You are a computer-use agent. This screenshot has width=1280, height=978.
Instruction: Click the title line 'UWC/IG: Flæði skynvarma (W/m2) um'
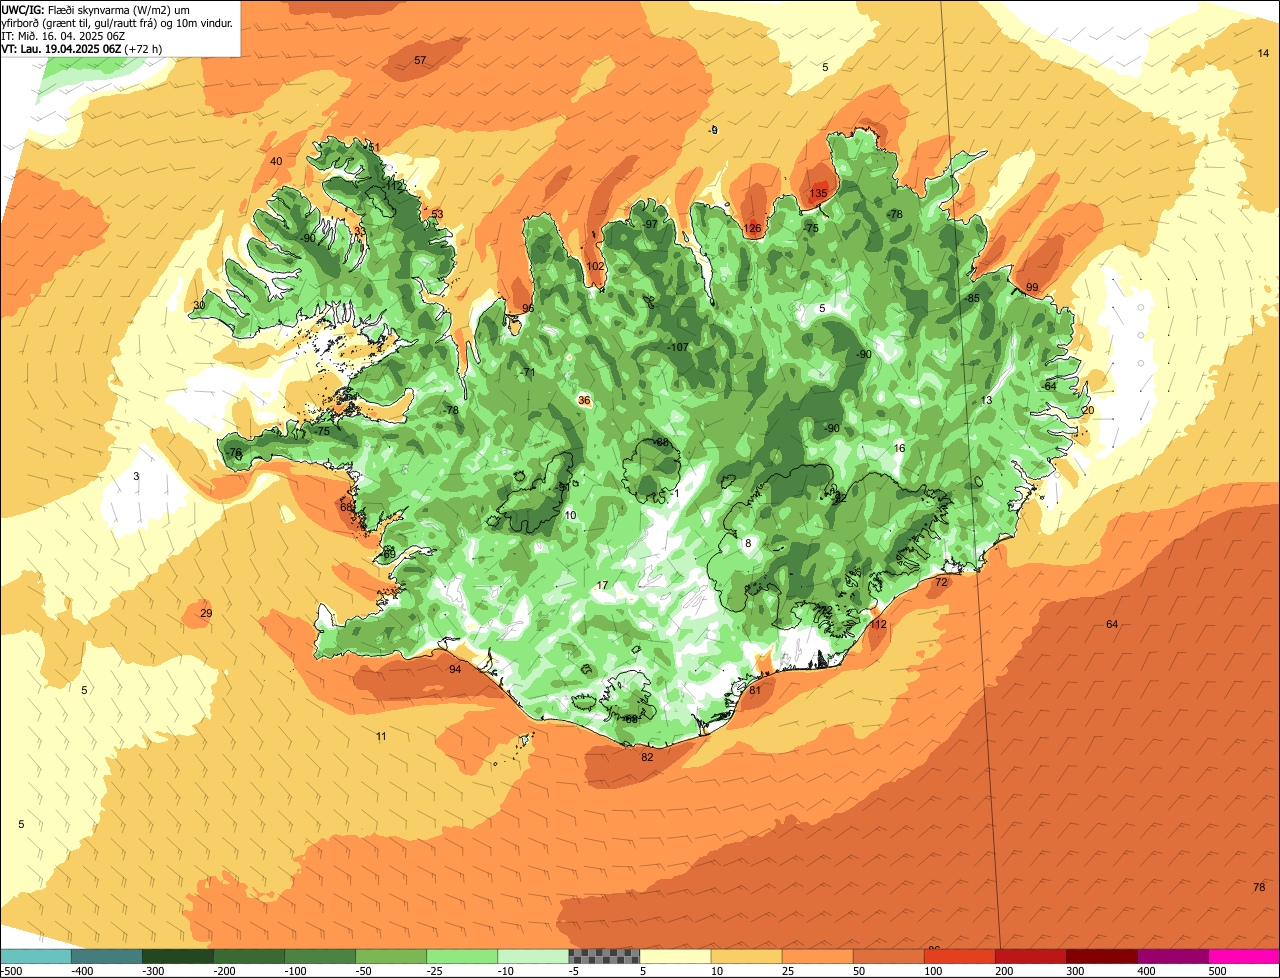(96, 10)
